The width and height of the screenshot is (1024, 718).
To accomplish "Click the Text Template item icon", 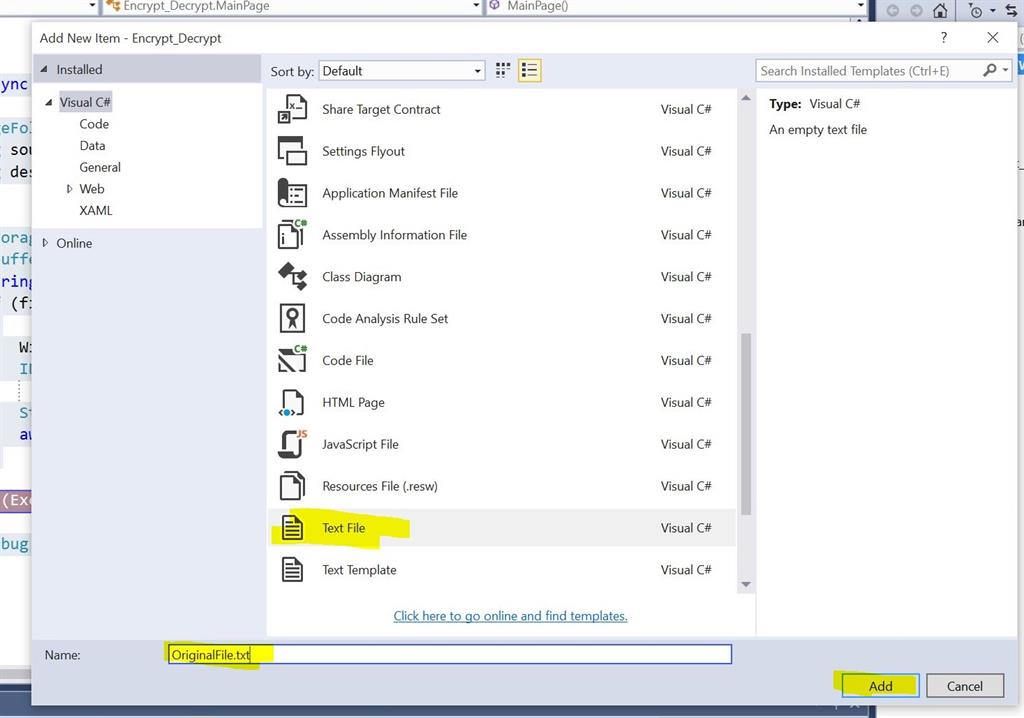I will tap(292, 570).
